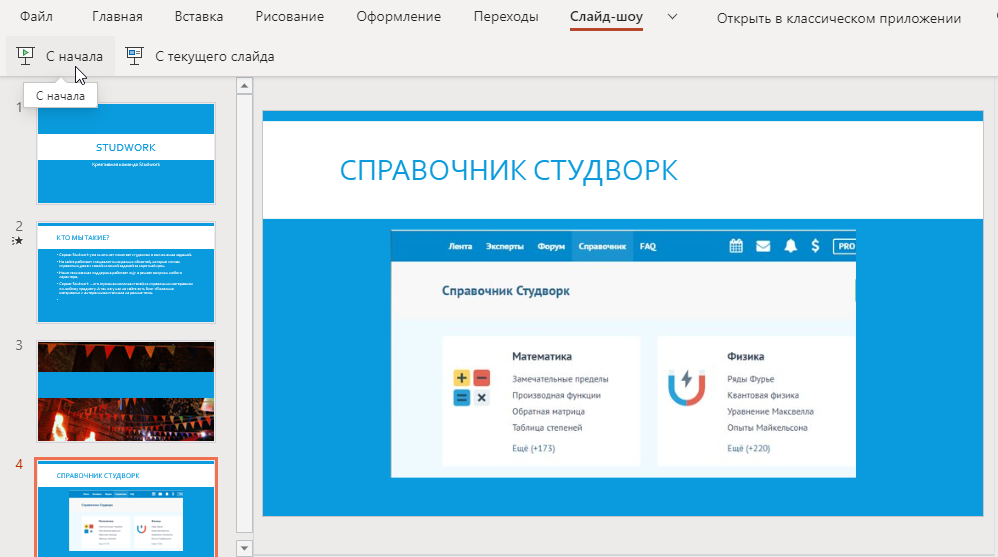Click the calendar icon in the slide image

tap(736, 246)
